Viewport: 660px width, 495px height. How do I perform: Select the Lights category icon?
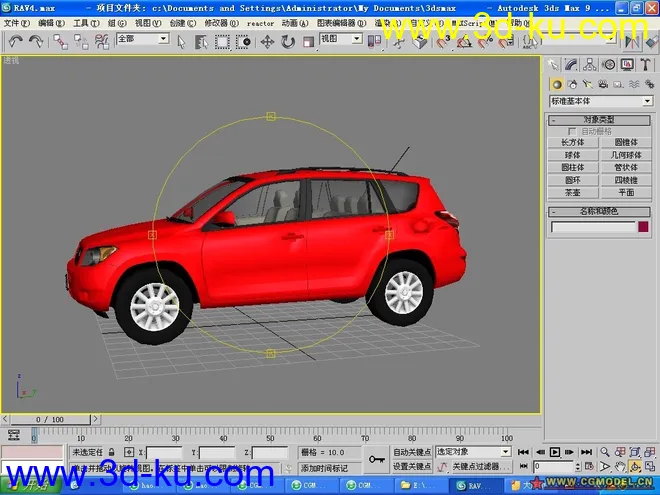tap(588, 85)
